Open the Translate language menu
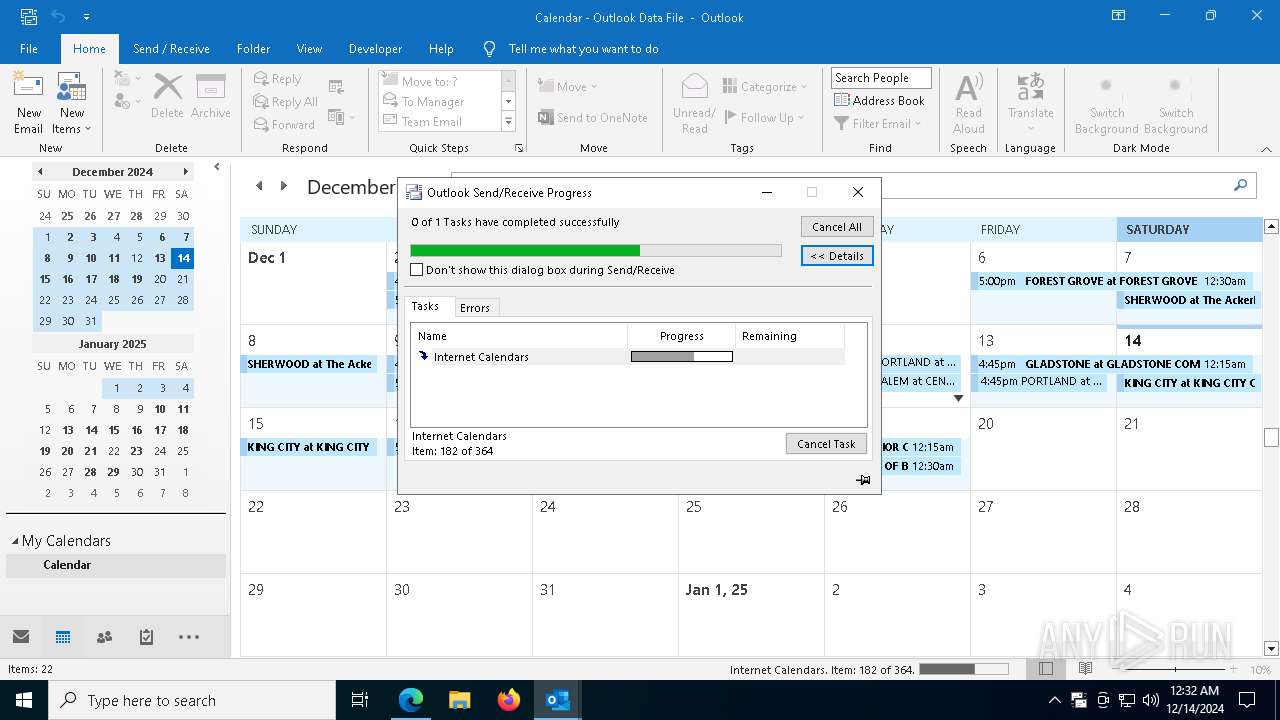Viewport: 1280px width, 720px height. coord(1030,104)
